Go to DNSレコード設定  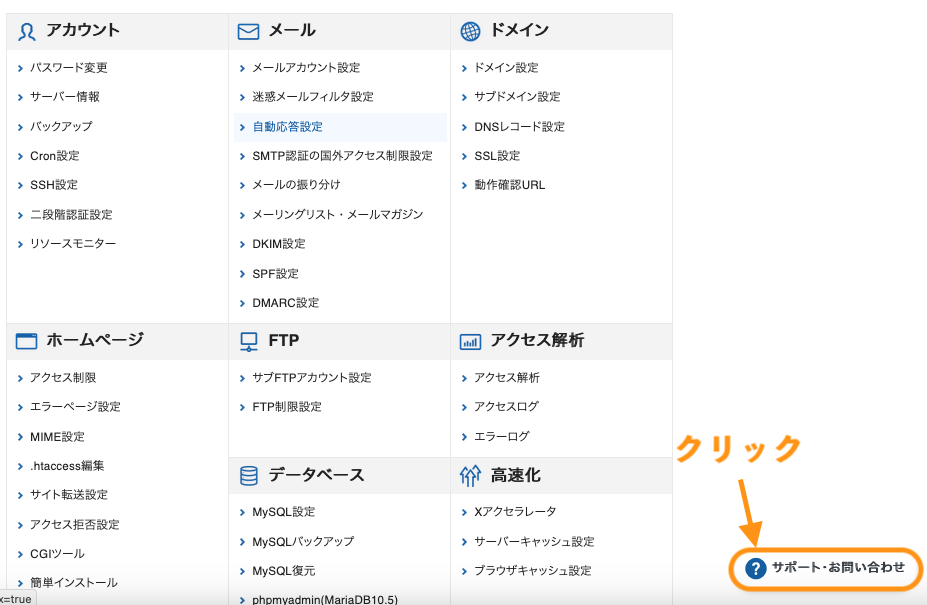[x=519, y=127]
